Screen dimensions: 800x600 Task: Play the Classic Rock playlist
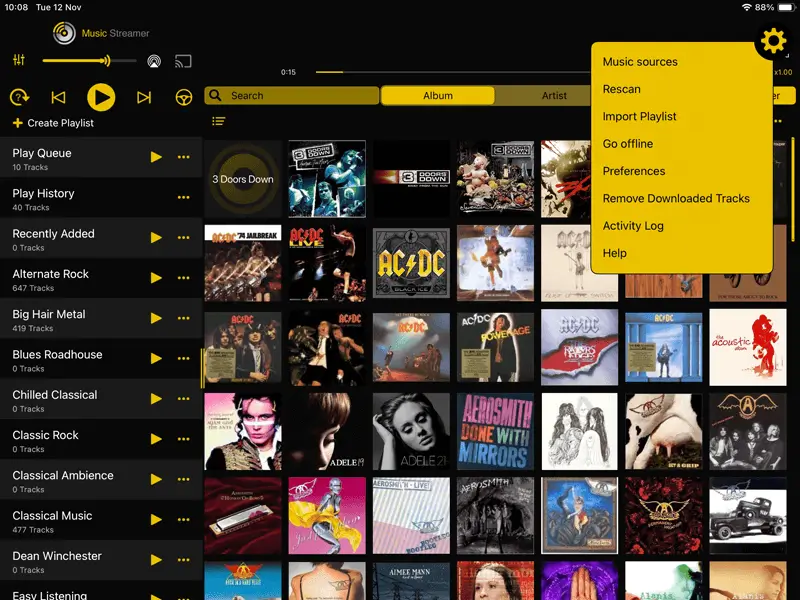(156, 439)
